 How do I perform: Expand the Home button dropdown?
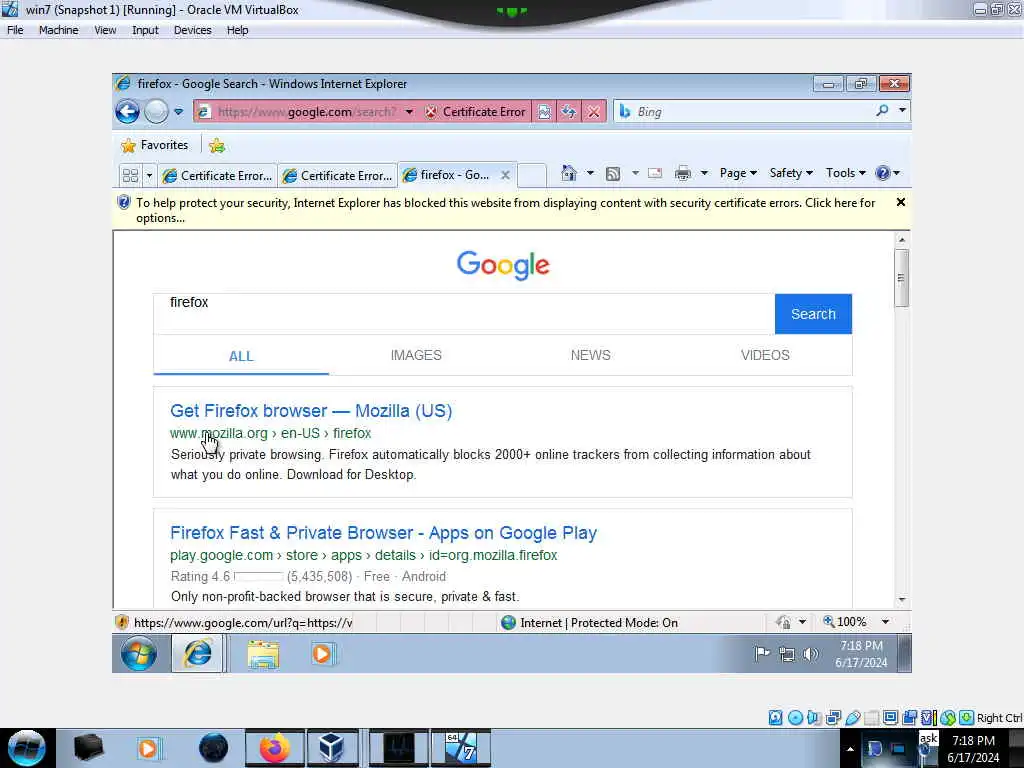click(x=590, y=173)
